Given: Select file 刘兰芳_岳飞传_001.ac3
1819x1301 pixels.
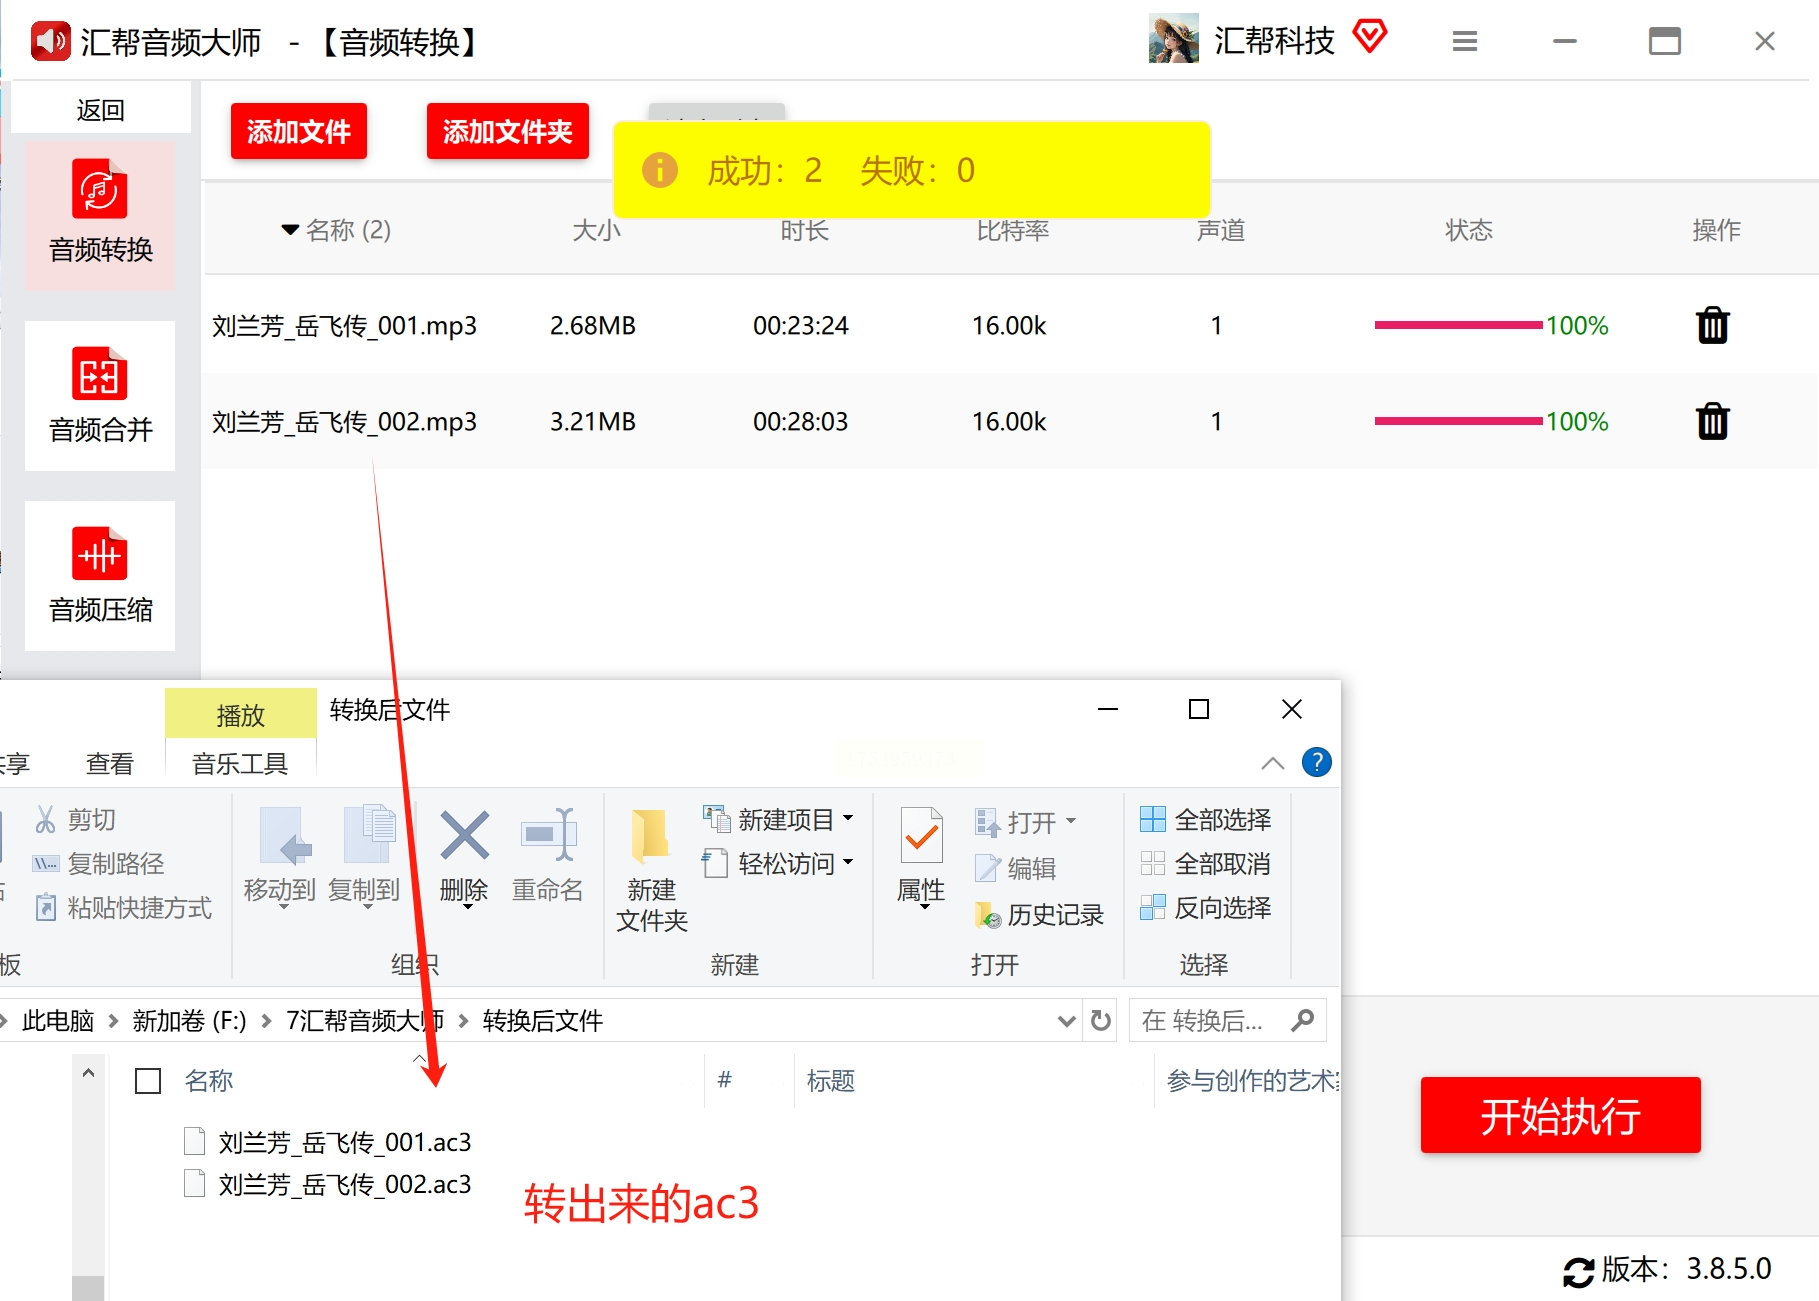Looking at the screenshot, I should click(344, 1141).
